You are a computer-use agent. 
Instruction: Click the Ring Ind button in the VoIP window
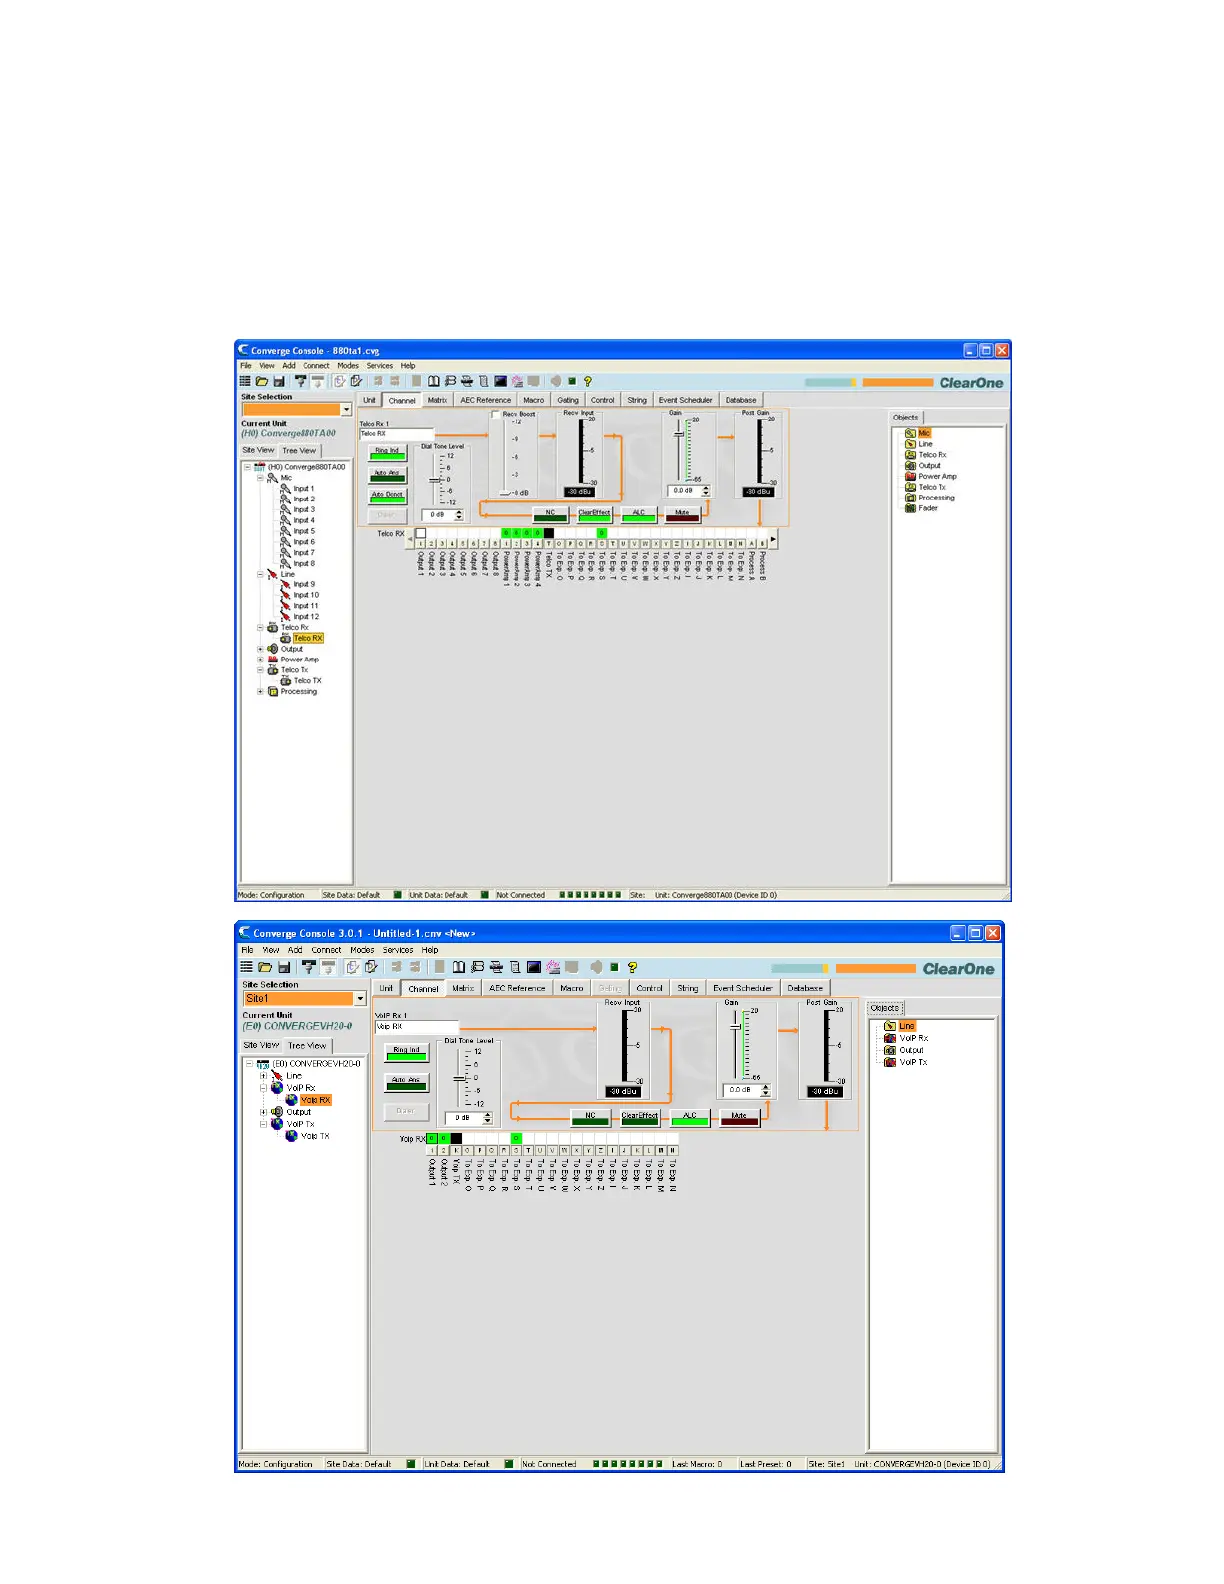point(406,1052)
